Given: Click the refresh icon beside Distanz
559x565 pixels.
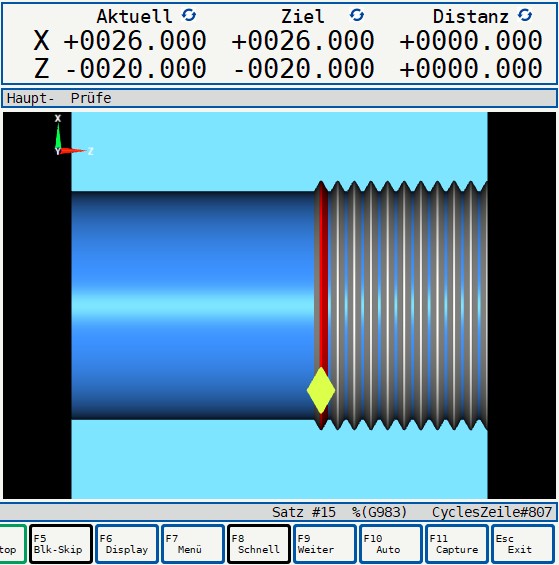Looking at the screenshot, I should [x=525, y=15].
